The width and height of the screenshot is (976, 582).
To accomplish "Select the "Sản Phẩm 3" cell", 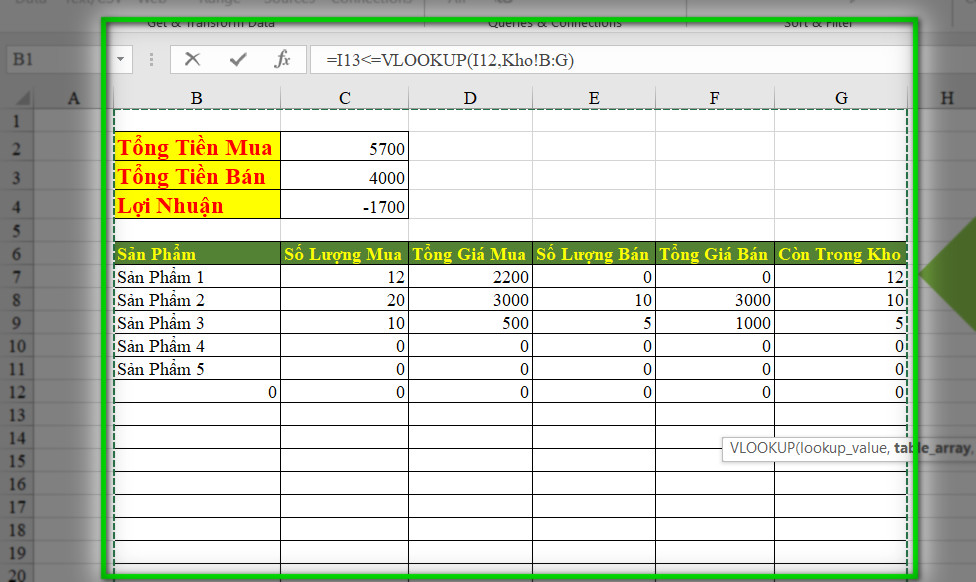I will pyautogui.click(x=197, y=322).
